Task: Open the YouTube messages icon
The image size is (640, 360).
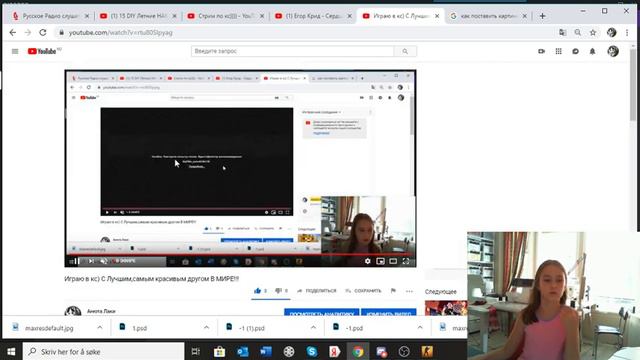Action: [576, 51]
